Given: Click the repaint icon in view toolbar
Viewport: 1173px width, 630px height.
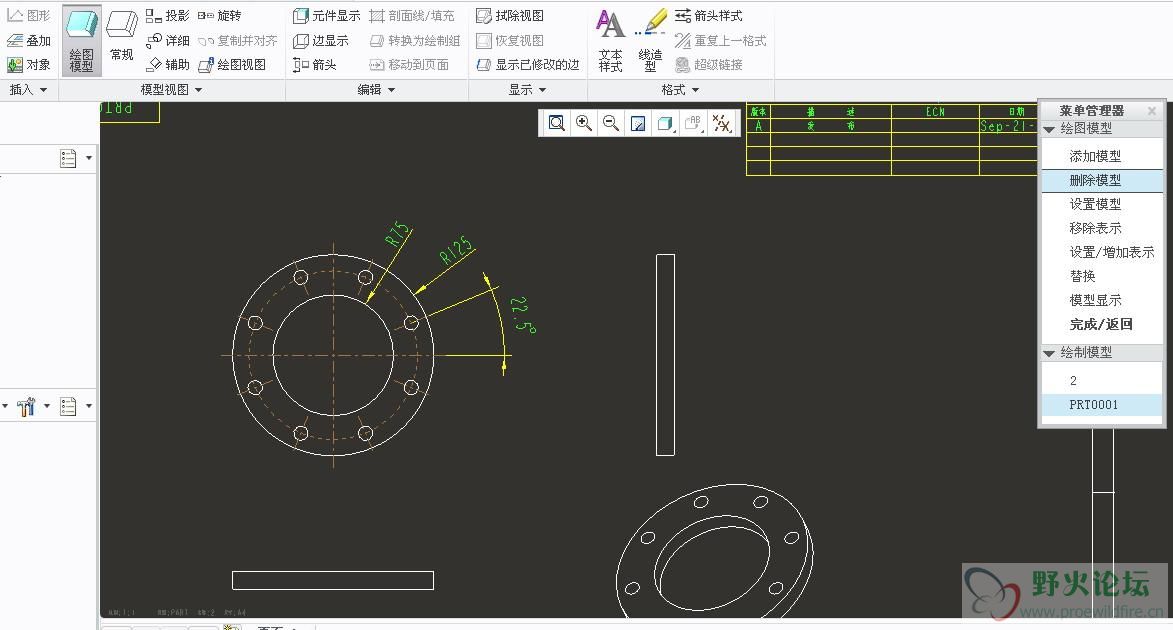Looking at the screenshot, I should [x=638, y=123].
